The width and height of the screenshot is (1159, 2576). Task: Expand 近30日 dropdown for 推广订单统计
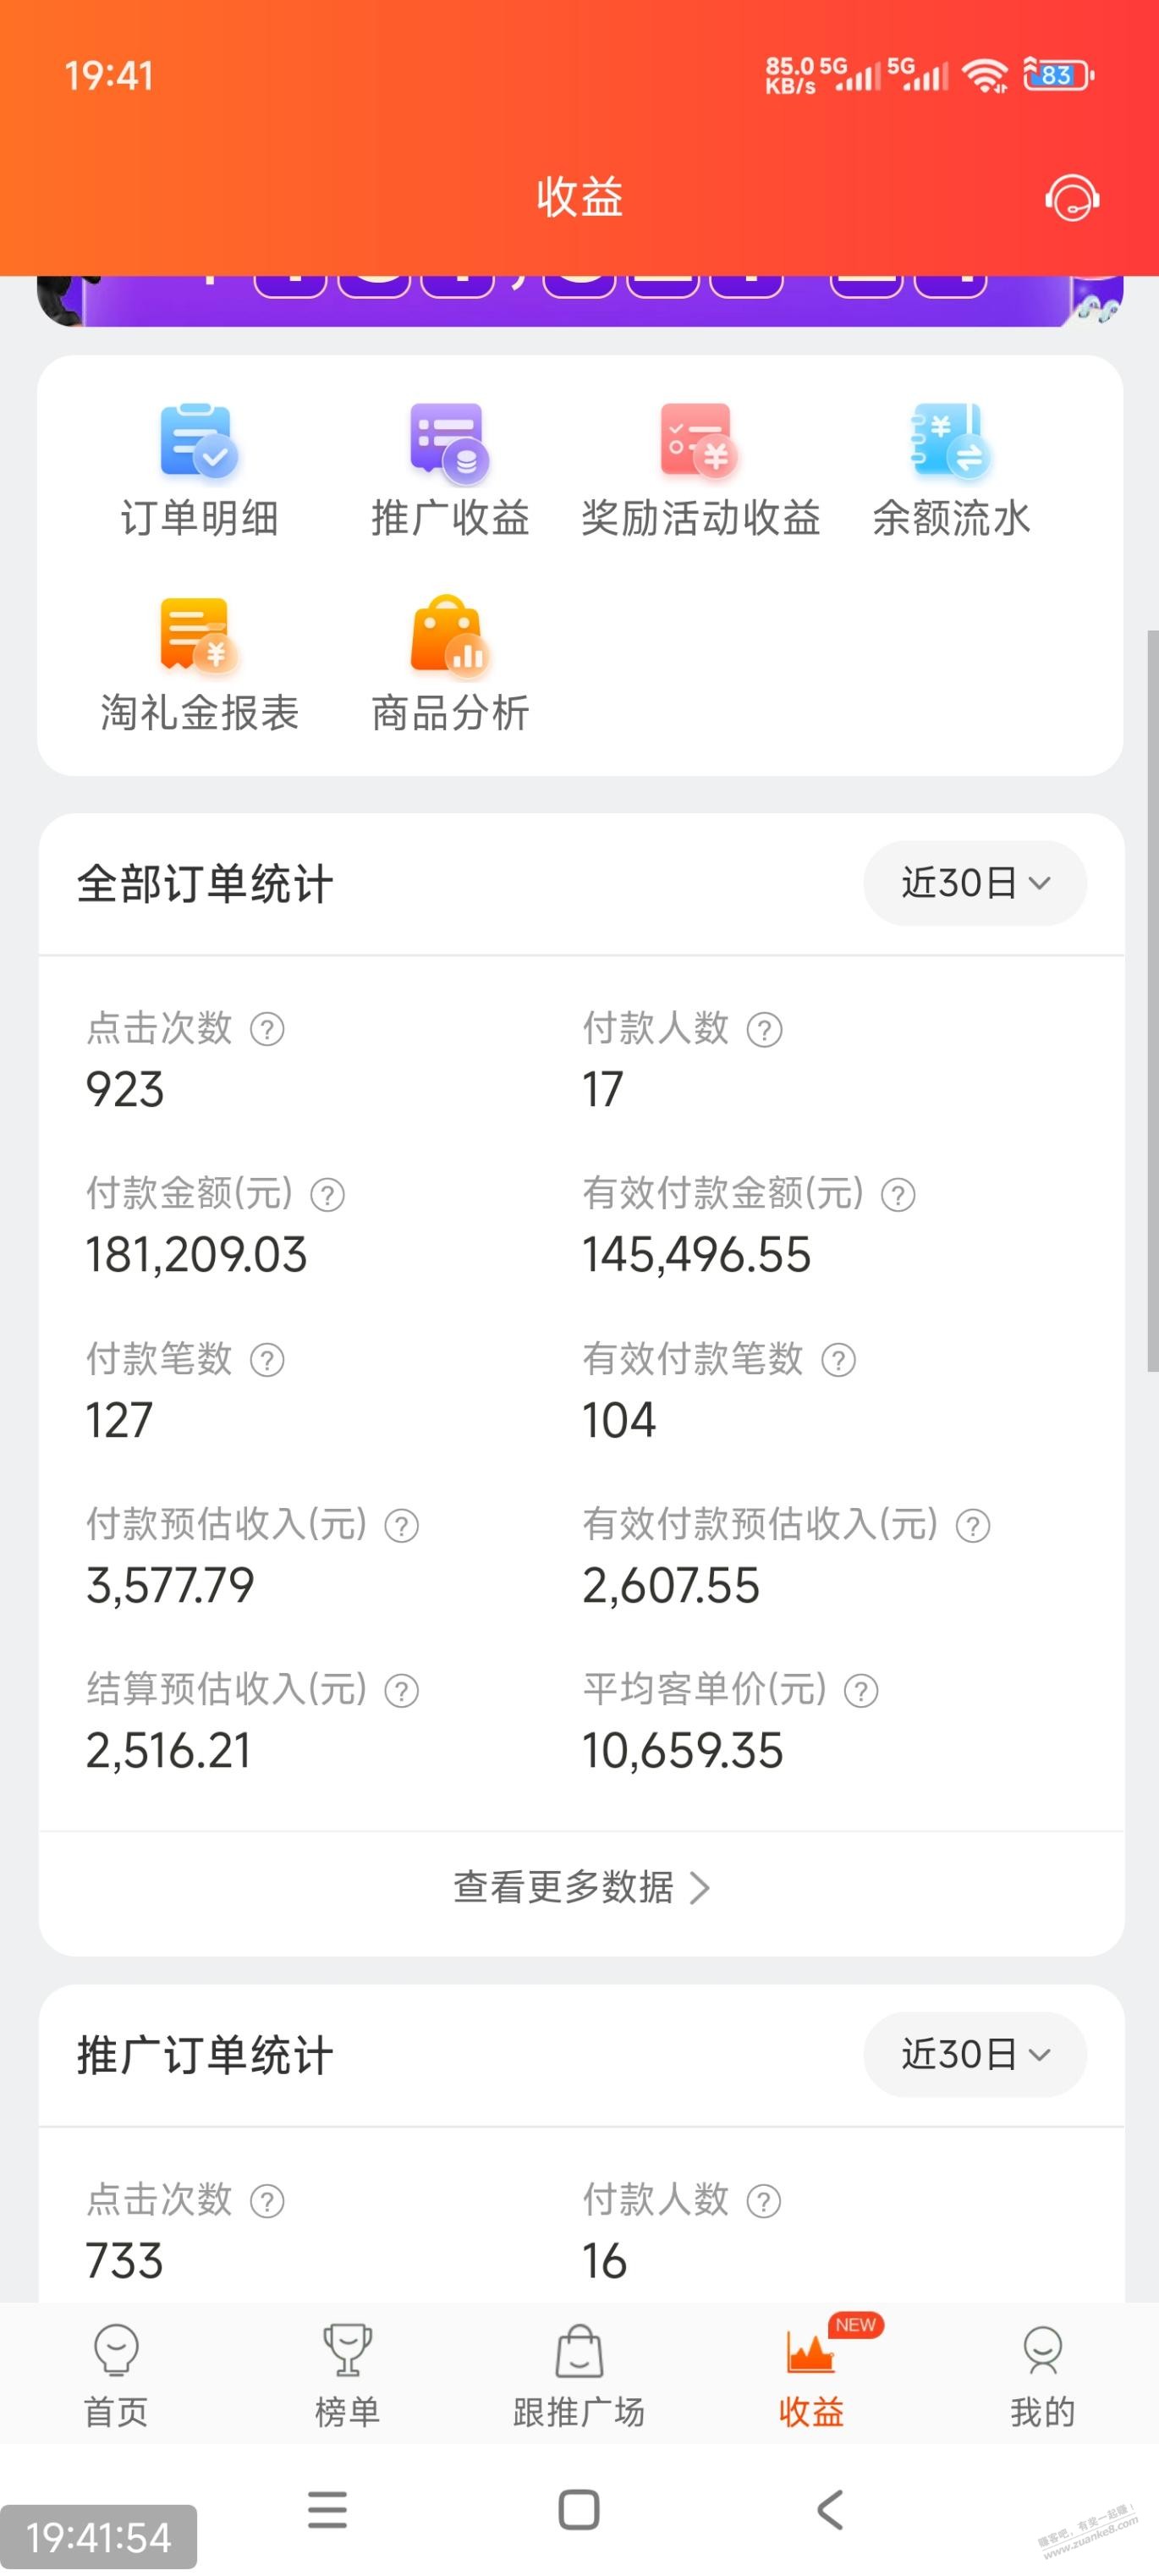[x=974, y=2054]
